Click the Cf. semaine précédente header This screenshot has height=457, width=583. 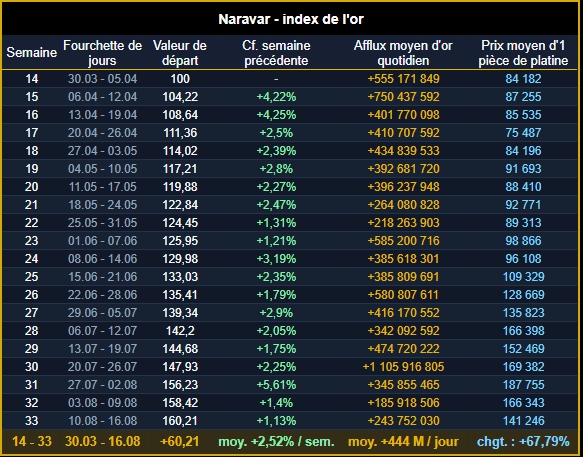276,53
